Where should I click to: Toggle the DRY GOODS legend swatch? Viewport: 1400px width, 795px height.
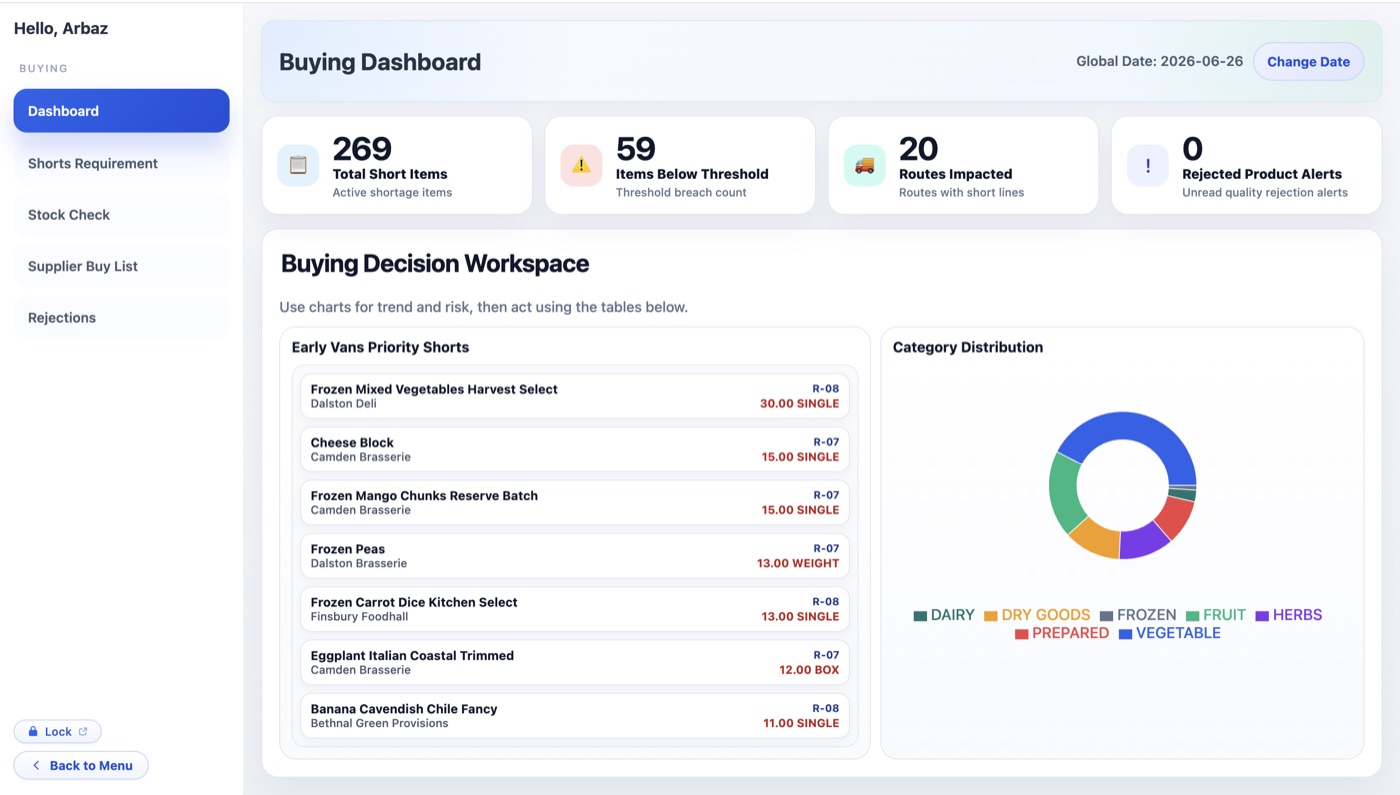991,616
